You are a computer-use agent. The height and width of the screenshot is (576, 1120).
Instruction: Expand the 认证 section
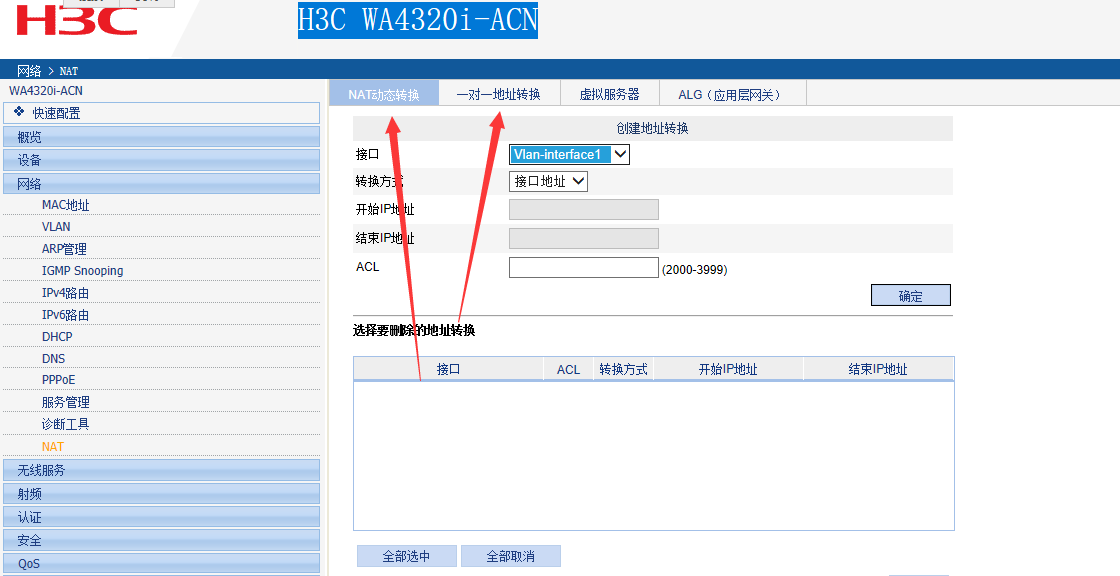click(x=161, y=517)
